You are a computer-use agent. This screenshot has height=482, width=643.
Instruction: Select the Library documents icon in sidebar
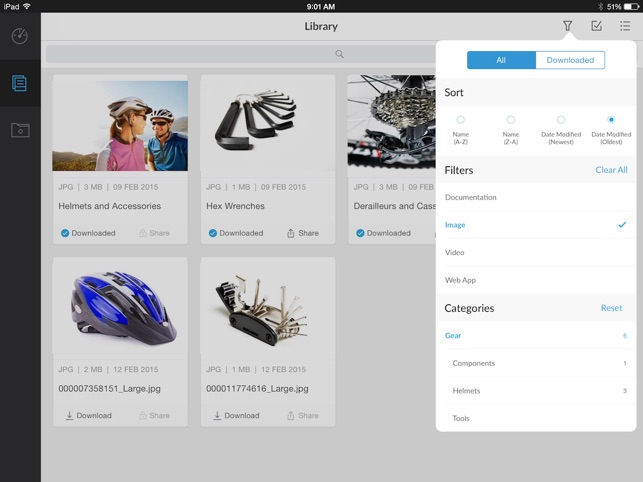point(20,83)
